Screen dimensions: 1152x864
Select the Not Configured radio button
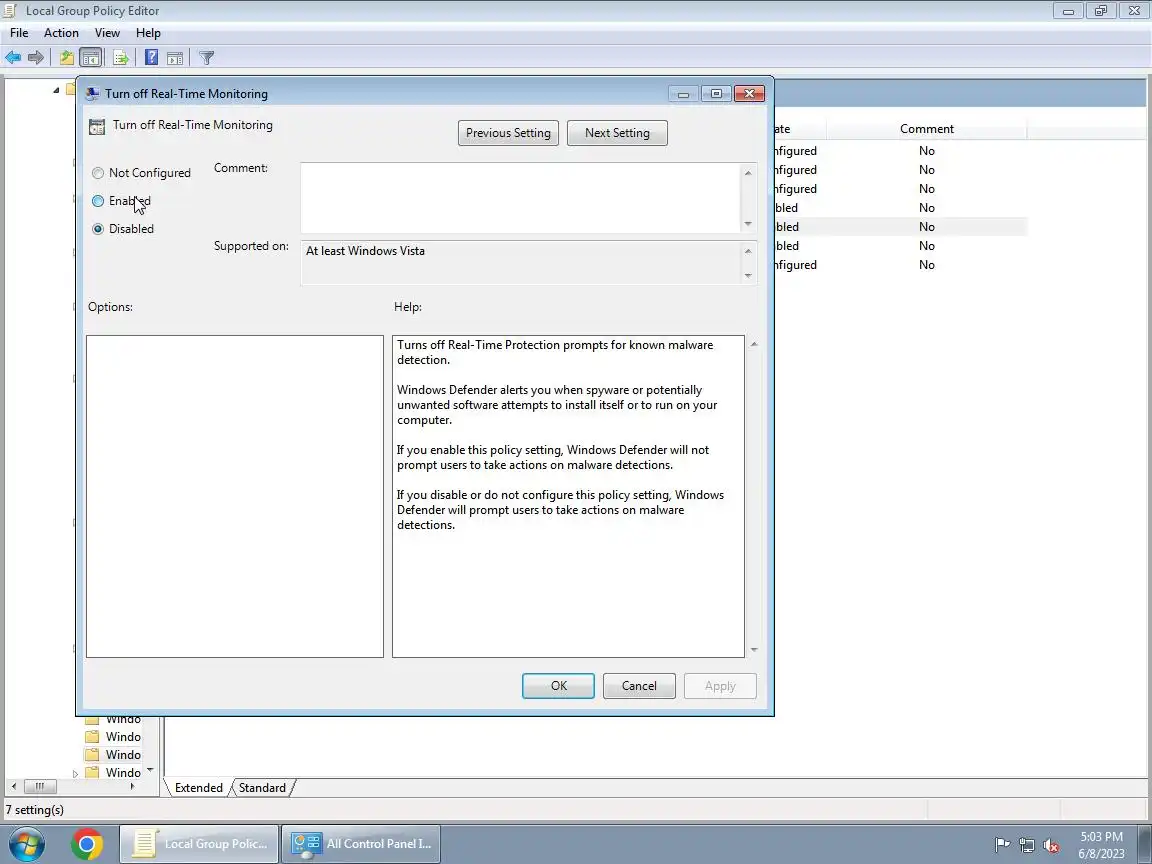coord(98,173)
